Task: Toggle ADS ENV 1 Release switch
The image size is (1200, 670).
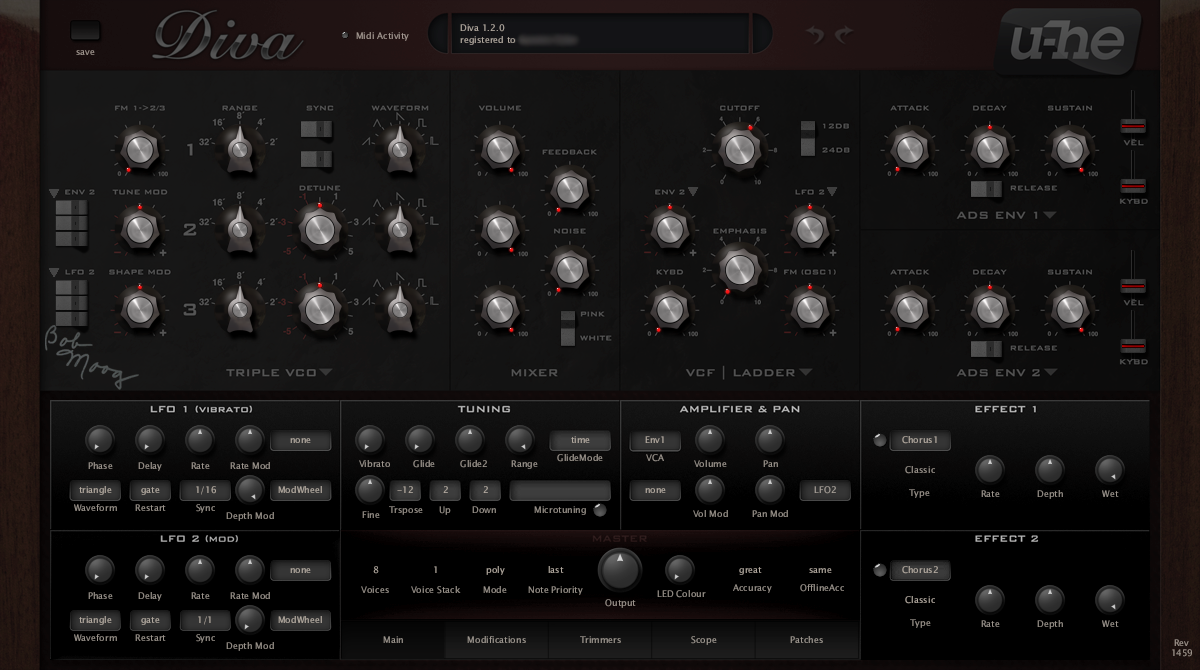Action: [x=987, y=188]
